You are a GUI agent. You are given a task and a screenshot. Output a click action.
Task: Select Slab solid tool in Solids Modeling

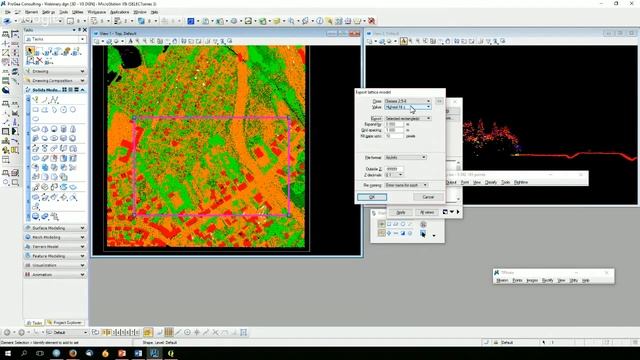coord(36,129)
